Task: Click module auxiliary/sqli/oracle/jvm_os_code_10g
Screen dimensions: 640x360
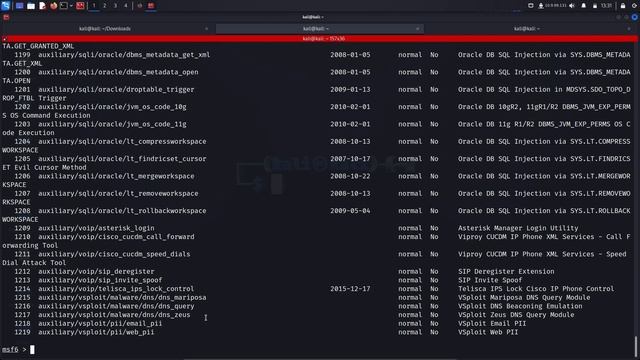Action: 112,107
